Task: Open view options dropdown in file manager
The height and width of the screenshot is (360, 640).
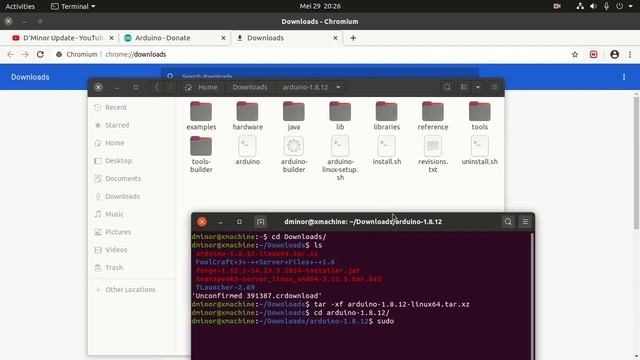Action: [478, 87]
